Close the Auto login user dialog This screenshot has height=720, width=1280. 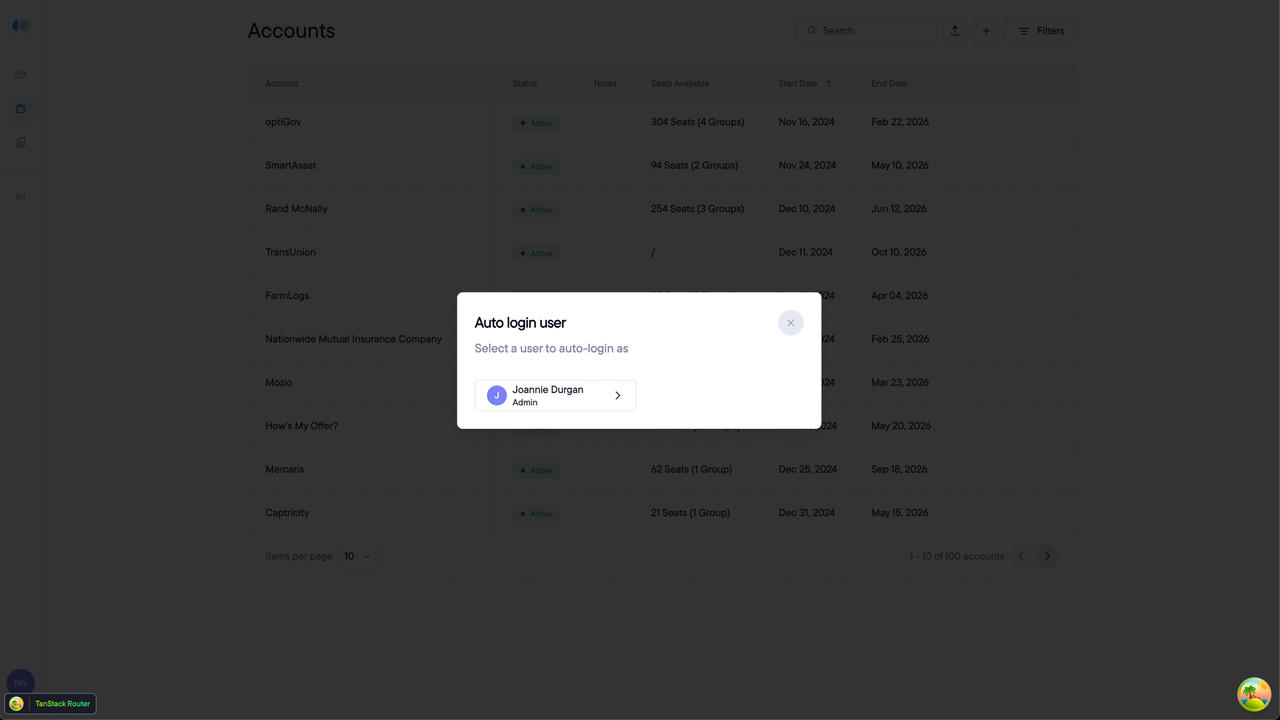pyautogui.click(x=790, y=322)
